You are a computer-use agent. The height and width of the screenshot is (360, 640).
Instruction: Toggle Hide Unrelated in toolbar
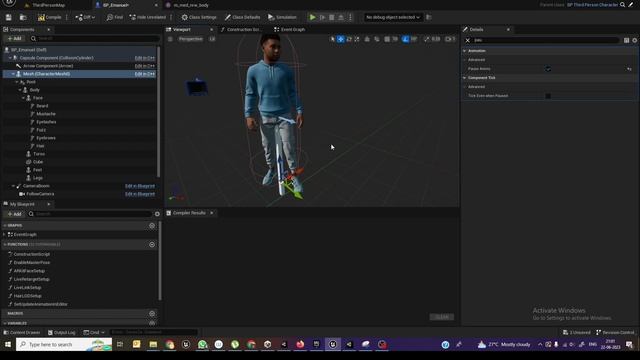pos(148,17)
